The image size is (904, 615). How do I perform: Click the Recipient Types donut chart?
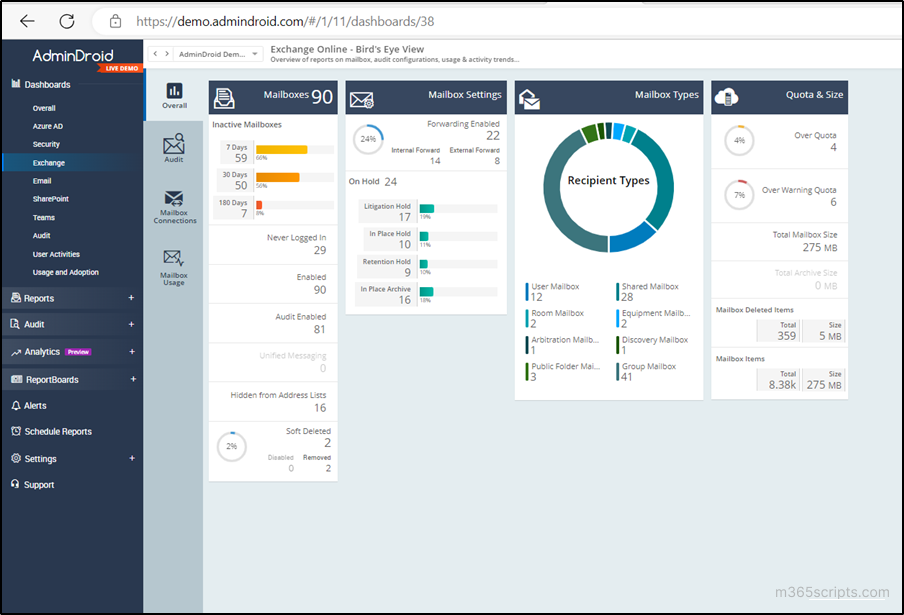pyautogui.click(x=608, y=187)
